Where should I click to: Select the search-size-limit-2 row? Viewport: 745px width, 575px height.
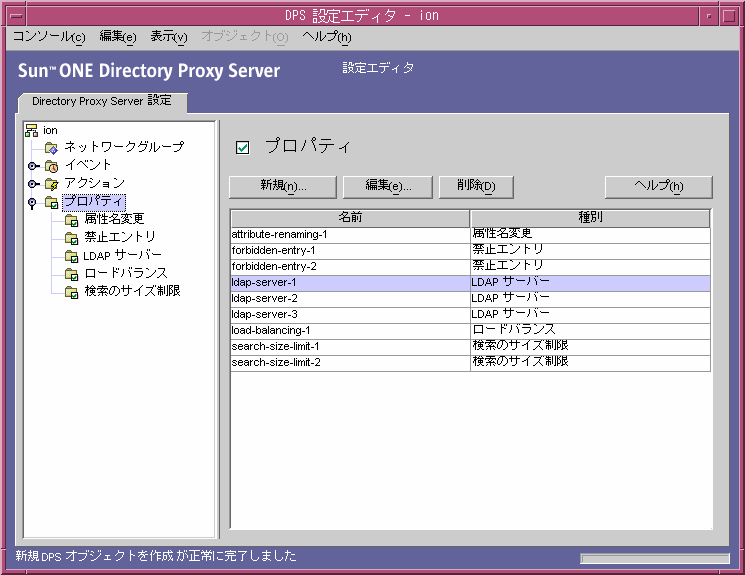470,363
